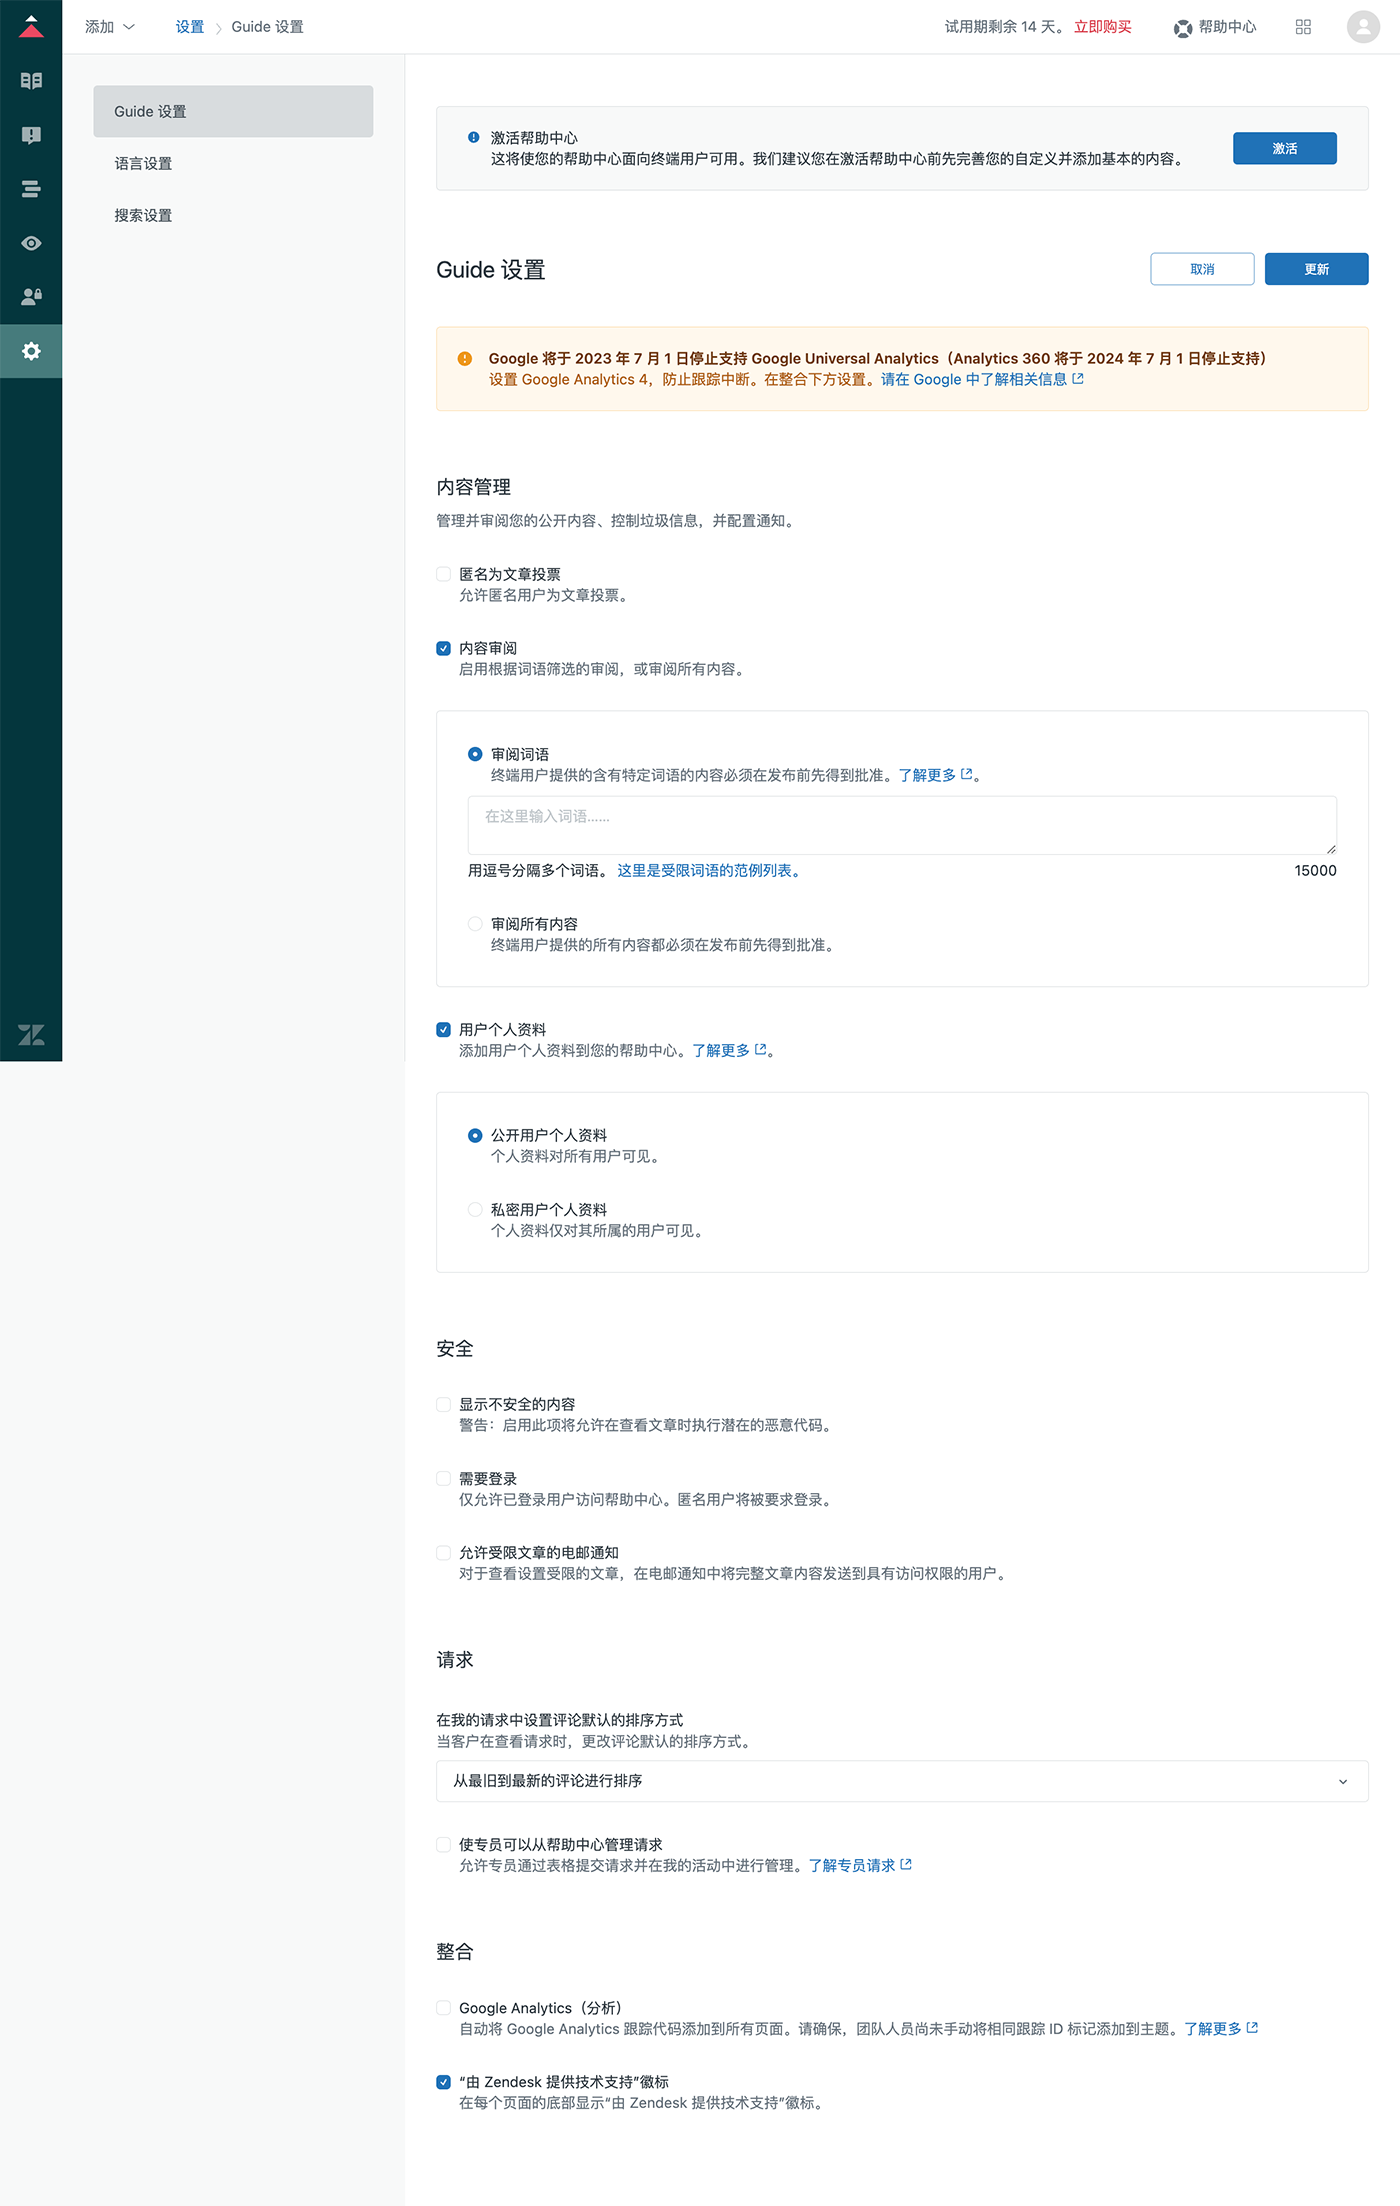Open the user avatar profile menu

coord(1363,27)
